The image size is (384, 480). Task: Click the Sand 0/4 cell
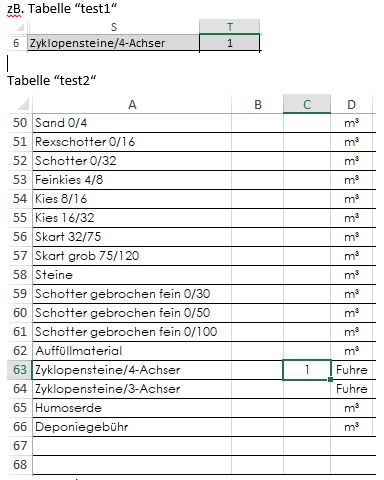click(x=132, y=123)
